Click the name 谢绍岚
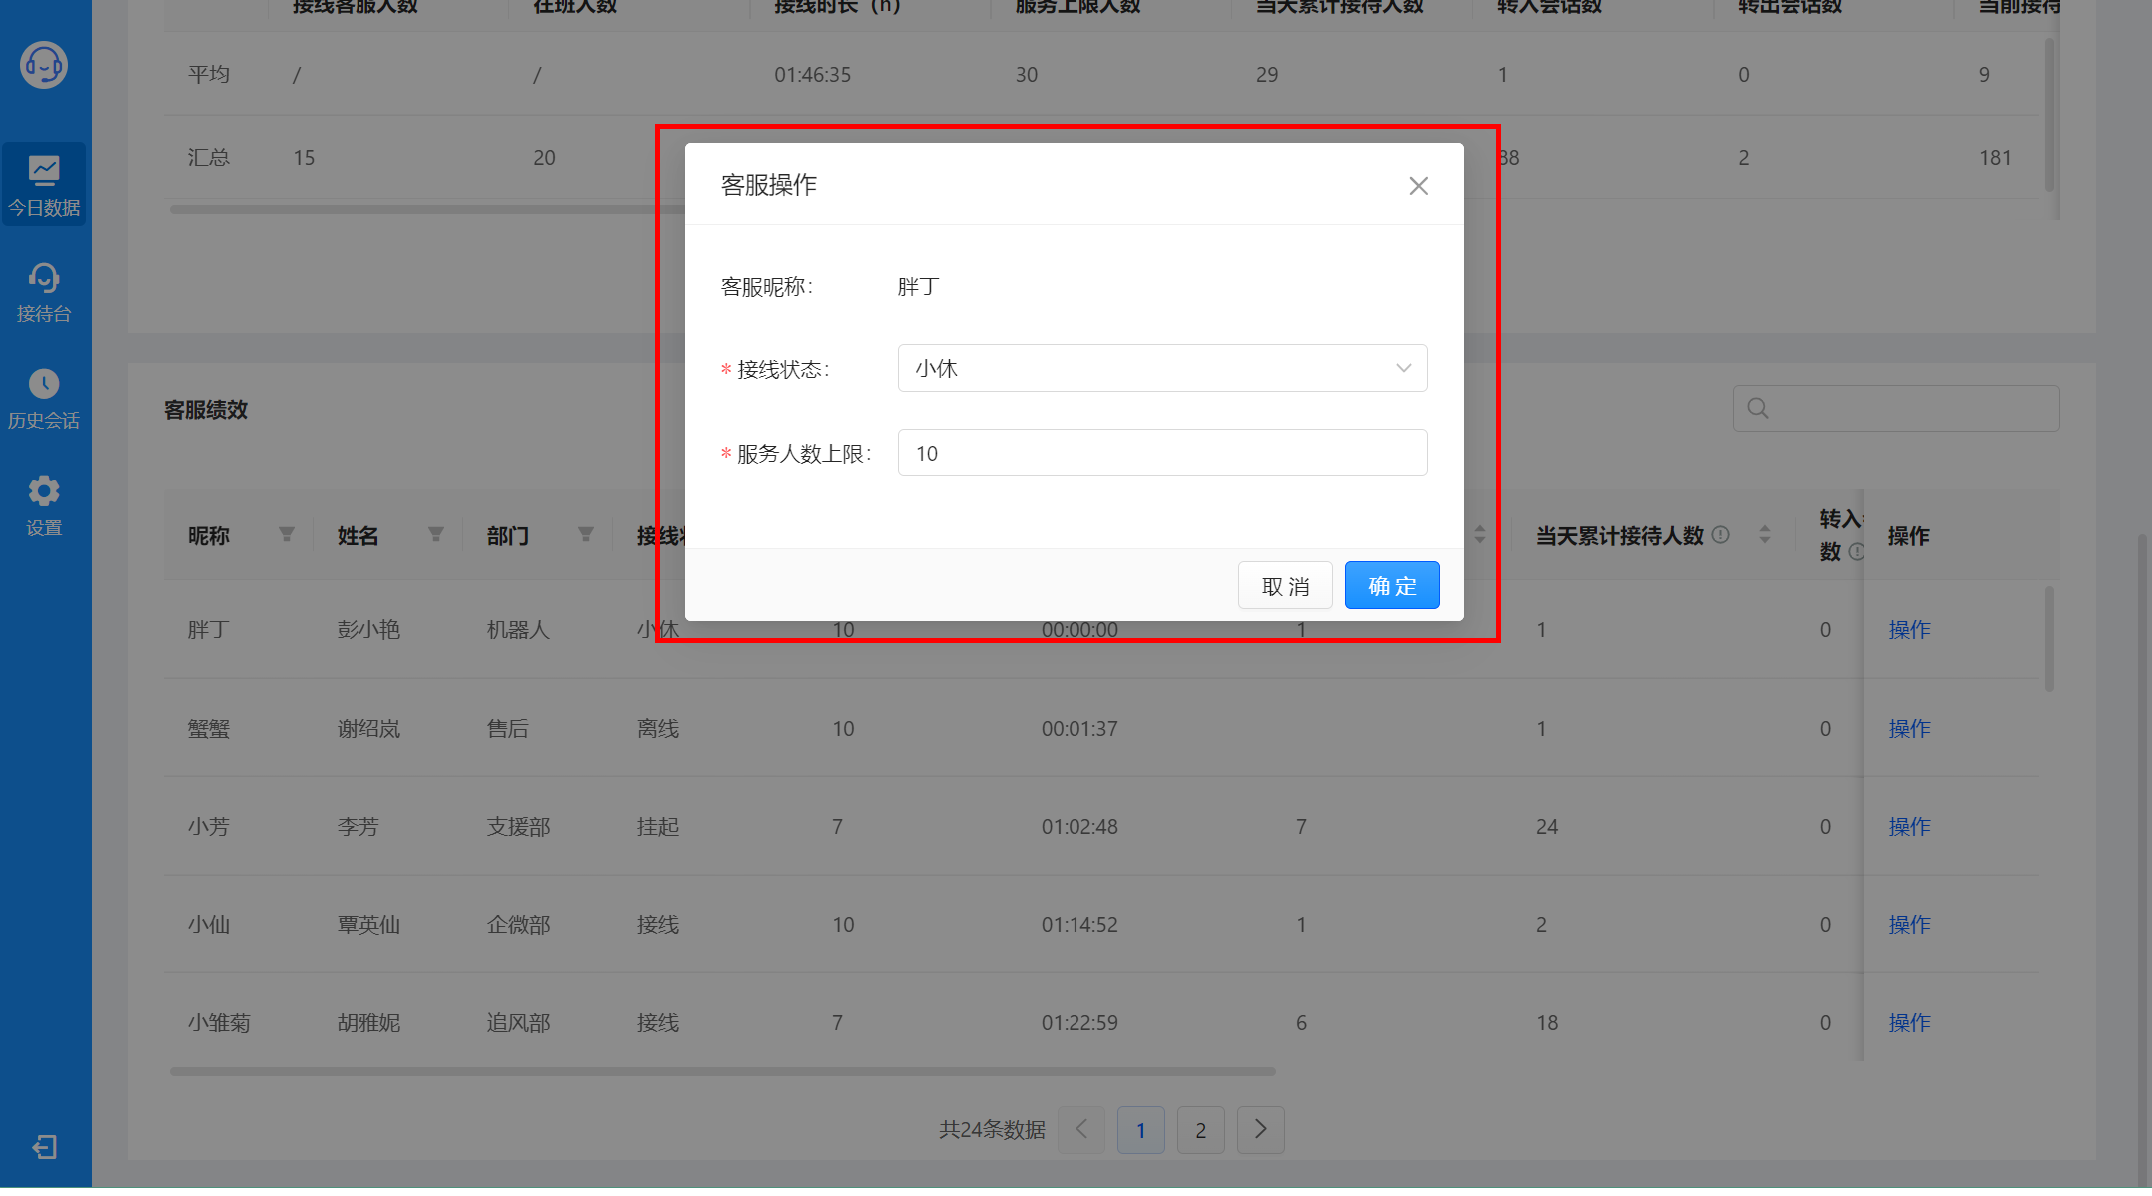 point(368,729)
